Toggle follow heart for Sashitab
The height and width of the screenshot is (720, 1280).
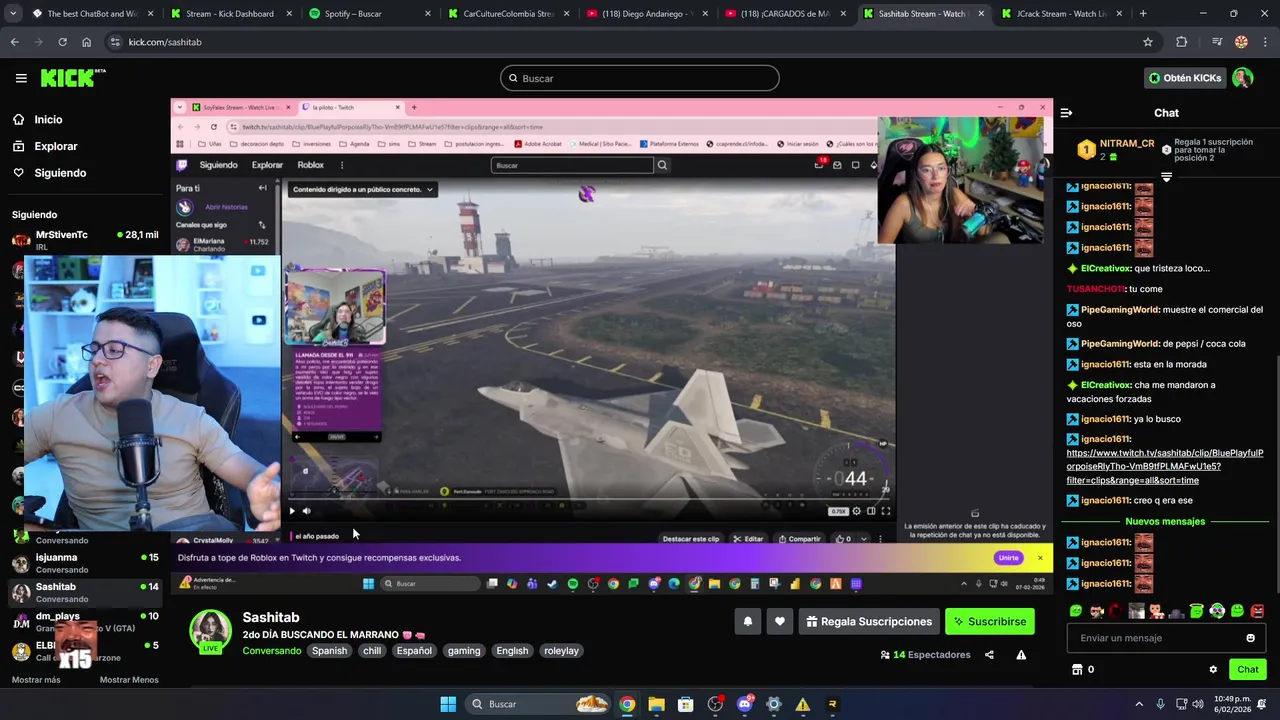[x=780, y=622]
